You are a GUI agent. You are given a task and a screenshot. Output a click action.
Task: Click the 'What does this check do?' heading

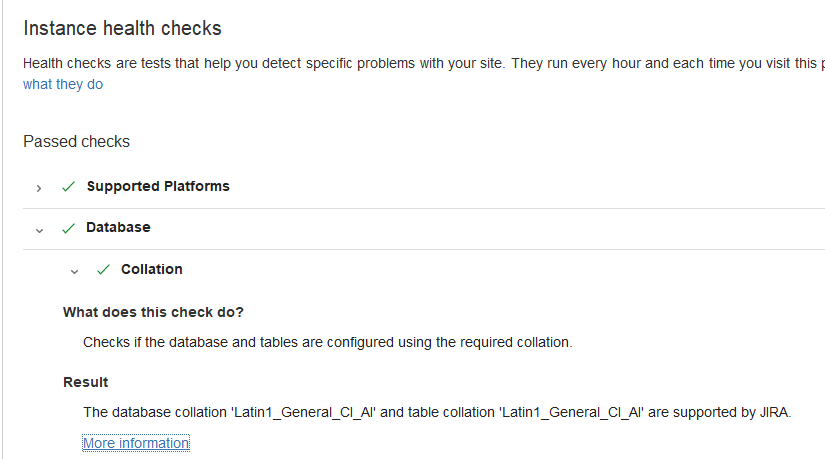point(153,312)
